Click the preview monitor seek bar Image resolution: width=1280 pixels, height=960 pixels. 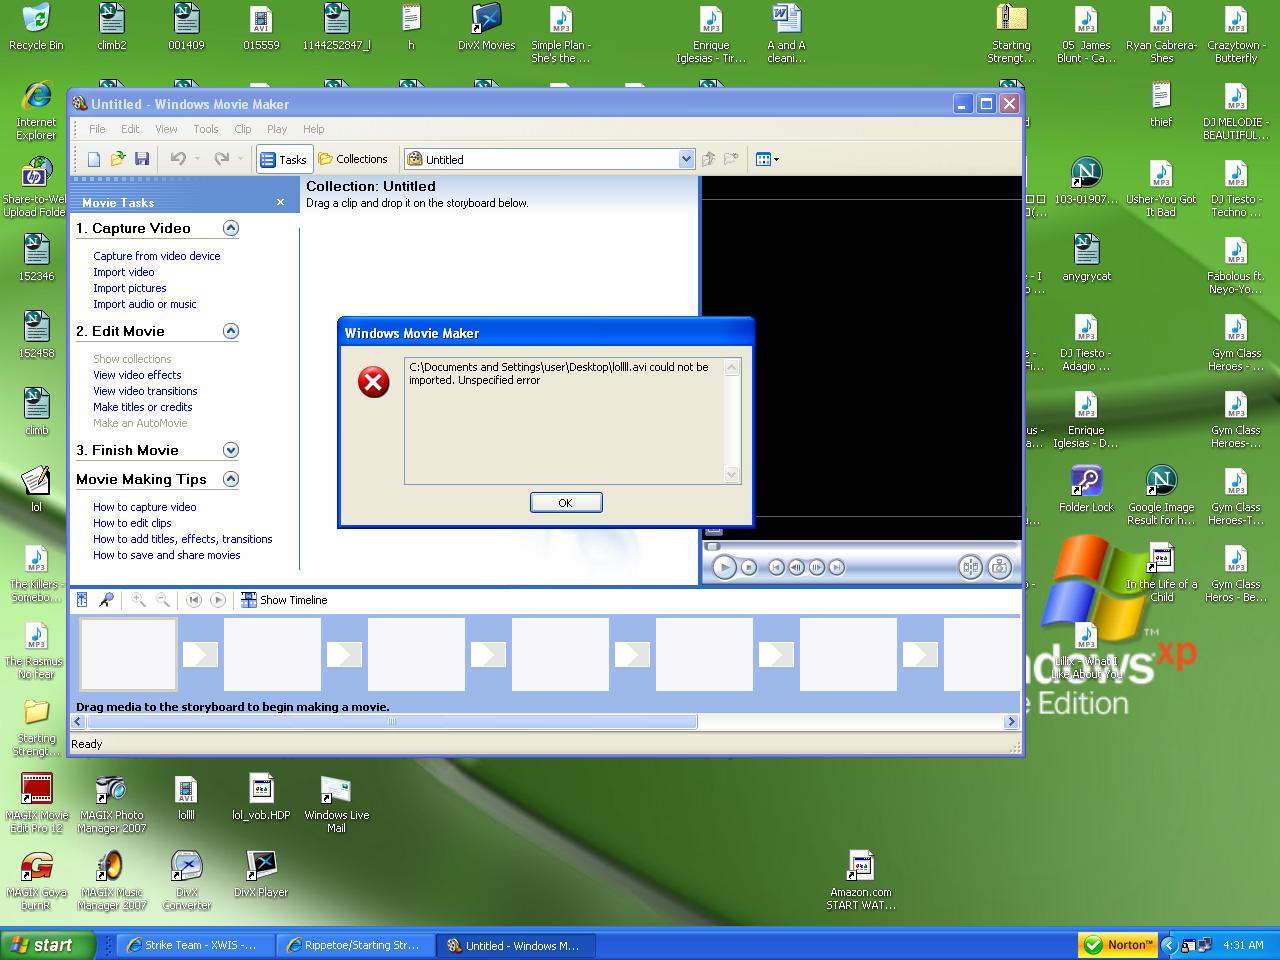point(861,546)
